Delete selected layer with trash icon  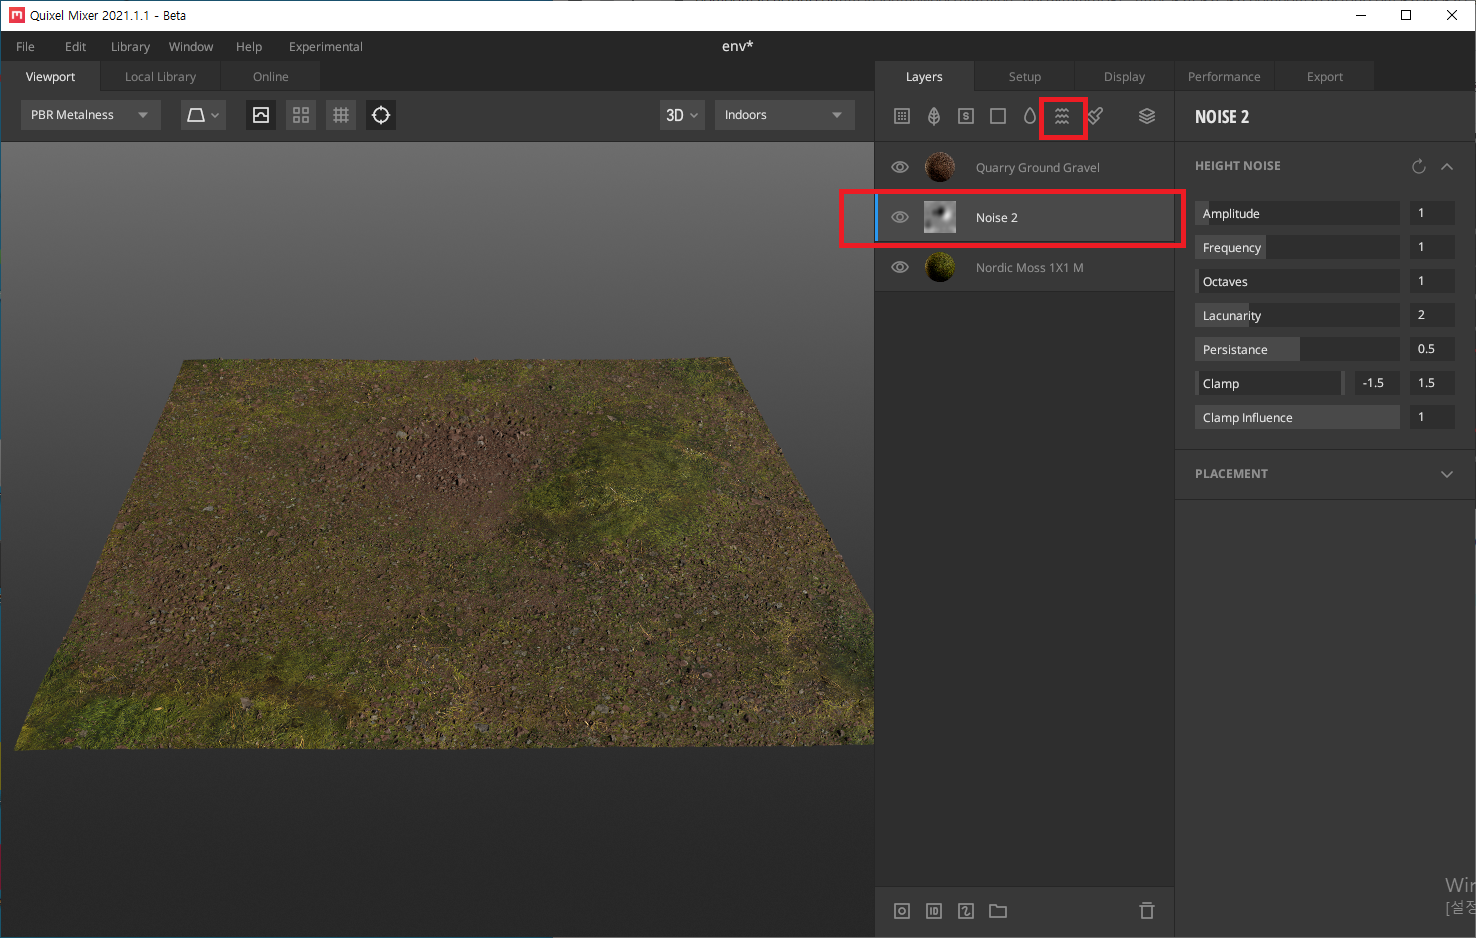pyautogui.click(x=1147, y=911)
